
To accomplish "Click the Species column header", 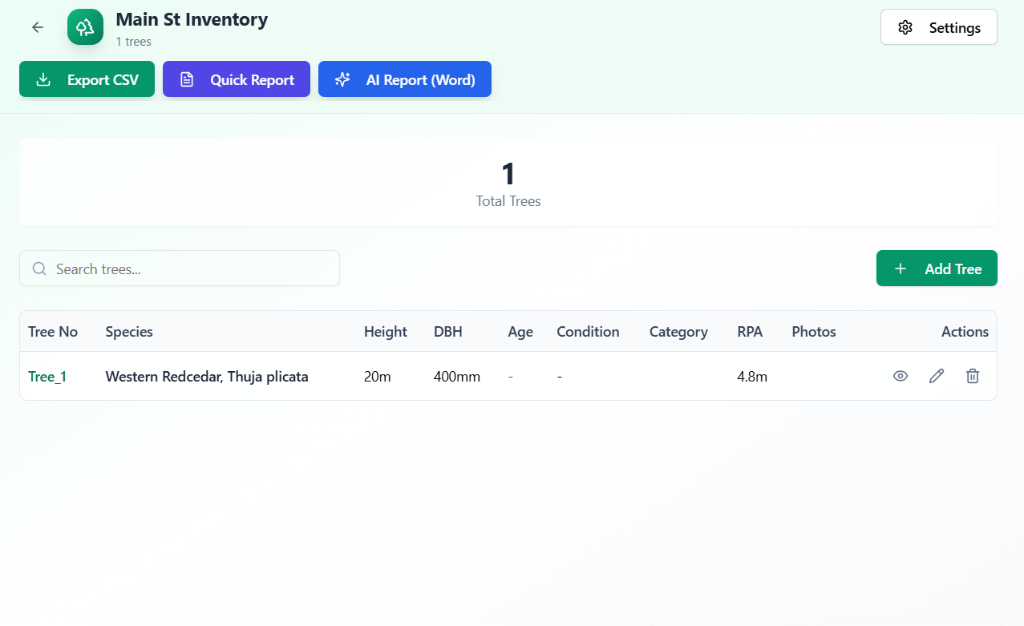I will pos(129,332).
